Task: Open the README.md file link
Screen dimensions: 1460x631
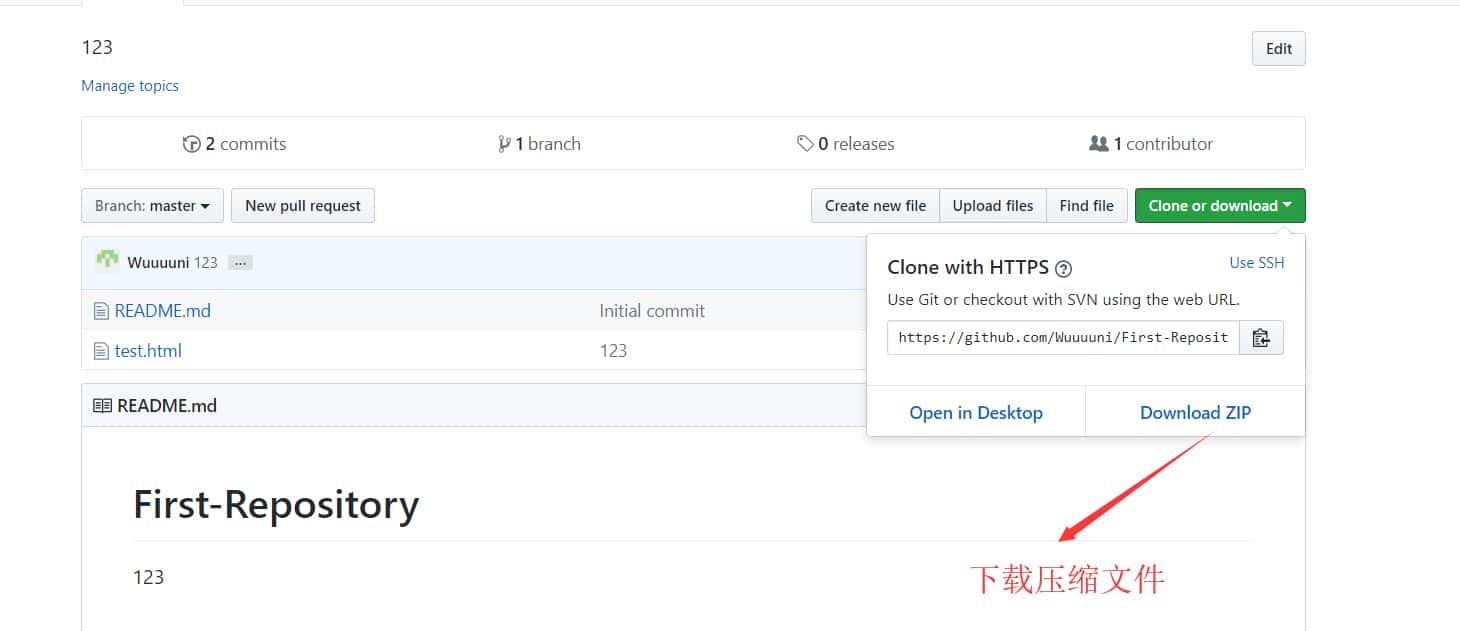Action: tap(163, 311)
